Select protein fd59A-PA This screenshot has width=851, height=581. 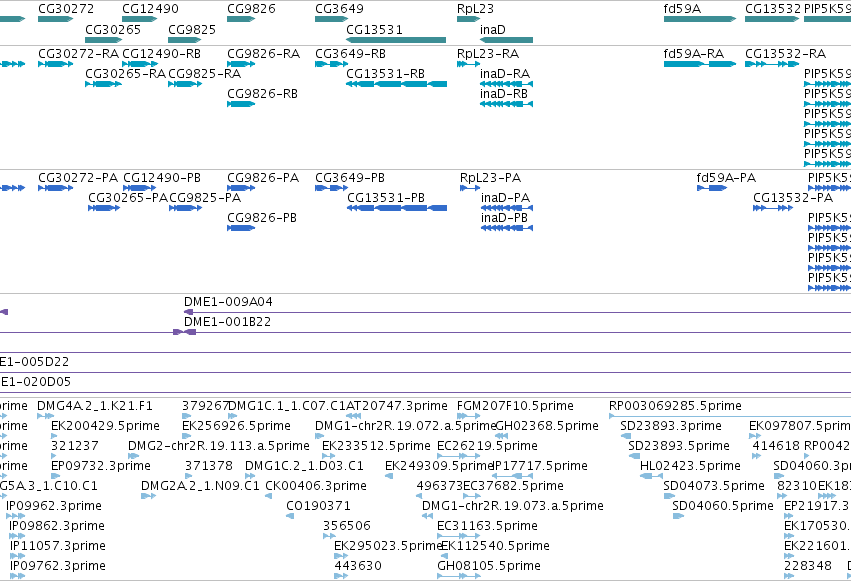[x=712, y=188]
